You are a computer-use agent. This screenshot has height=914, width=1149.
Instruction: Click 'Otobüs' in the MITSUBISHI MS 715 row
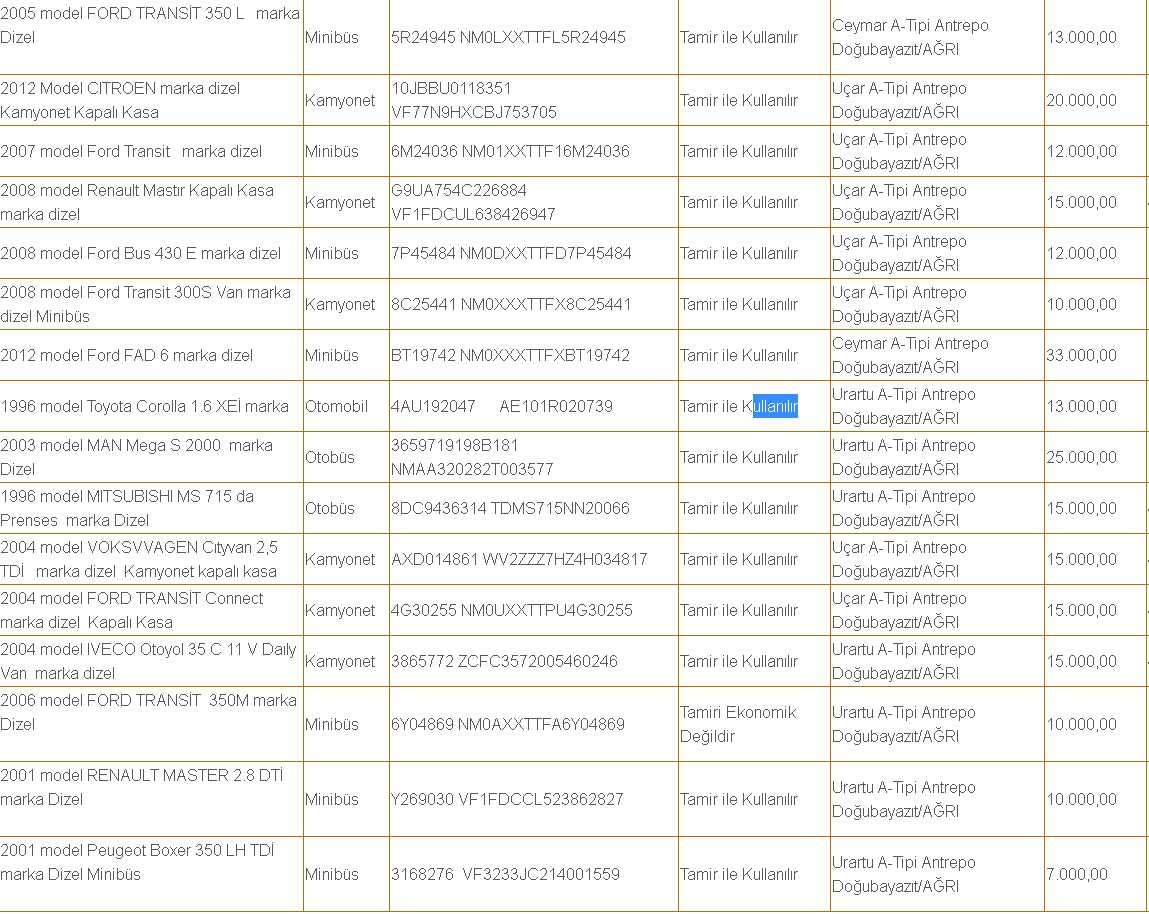pos(330,509)
